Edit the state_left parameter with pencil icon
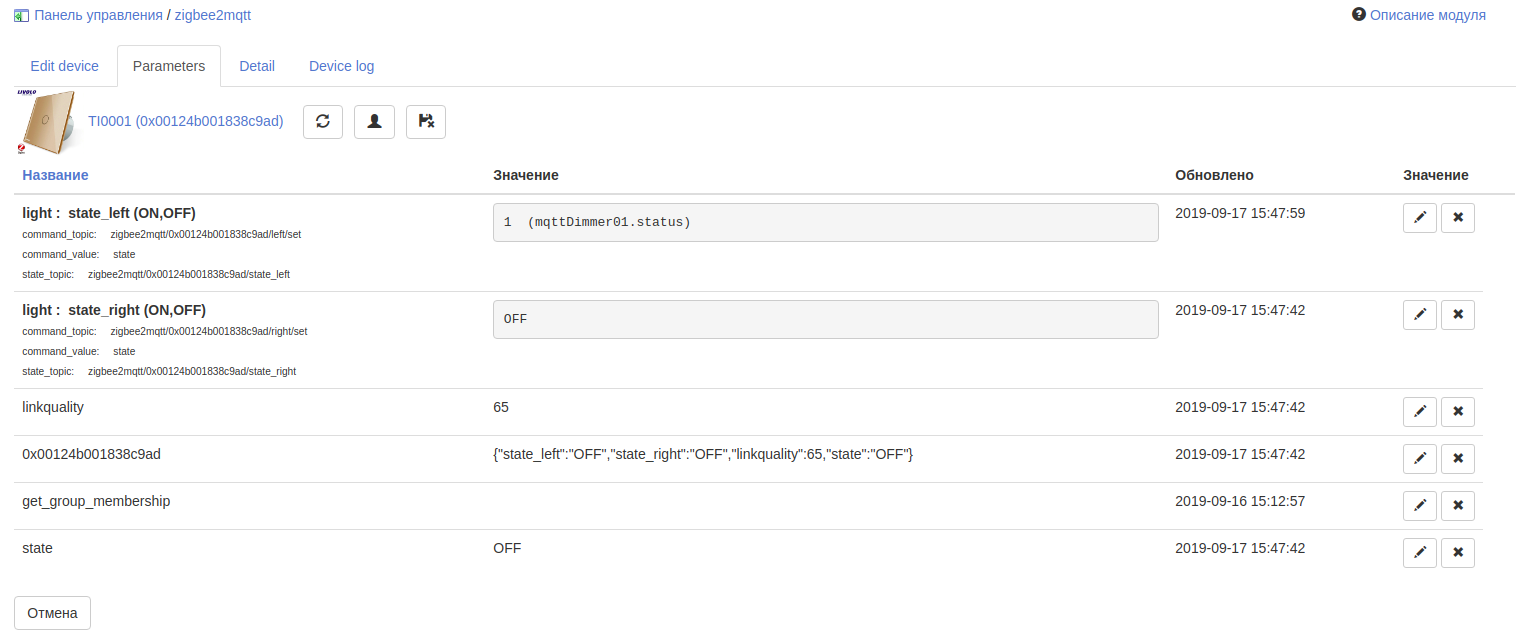1525x640 pixels. point(1420,217)
